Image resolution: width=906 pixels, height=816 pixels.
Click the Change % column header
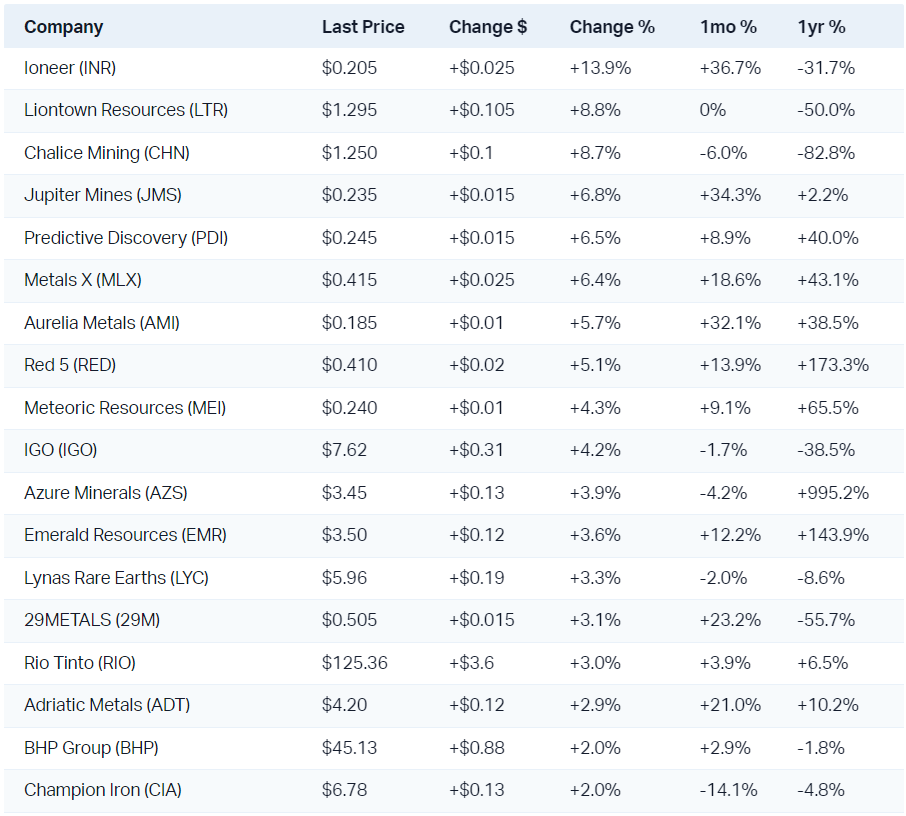pos(612,27)
